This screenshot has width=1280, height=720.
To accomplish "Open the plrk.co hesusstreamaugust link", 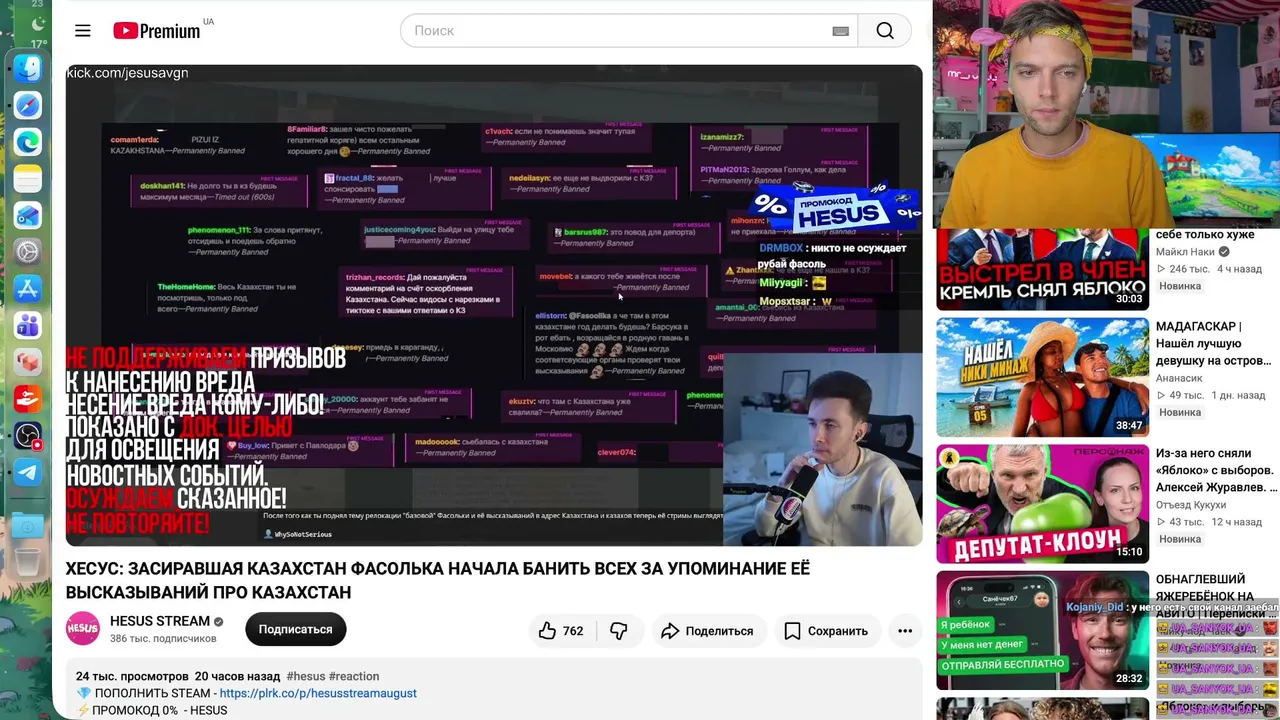I will (318, 693).
